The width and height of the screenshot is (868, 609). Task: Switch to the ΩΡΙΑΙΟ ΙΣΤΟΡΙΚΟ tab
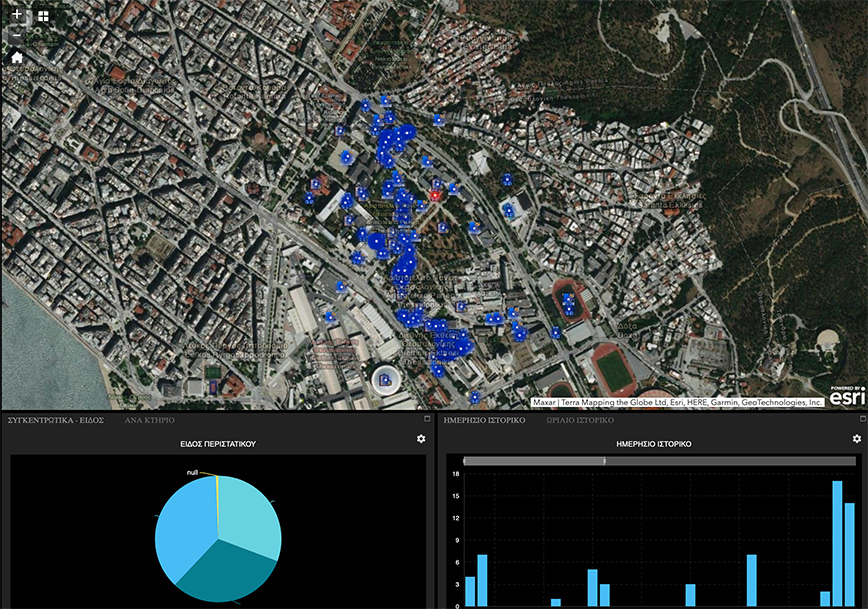coord(580,421)
